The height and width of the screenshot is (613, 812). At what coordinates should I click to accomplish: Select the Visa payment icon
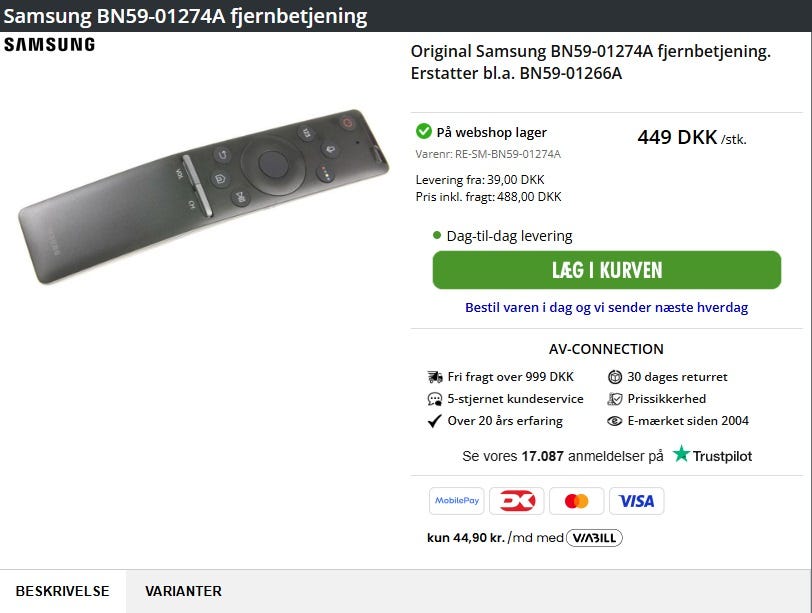[636, 501]
